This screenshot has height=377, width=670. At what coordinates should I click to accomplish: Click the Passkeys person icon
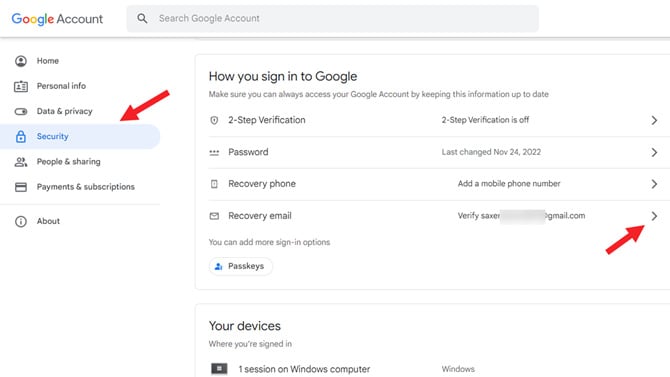pyautogui.click(x=218, y=266)
